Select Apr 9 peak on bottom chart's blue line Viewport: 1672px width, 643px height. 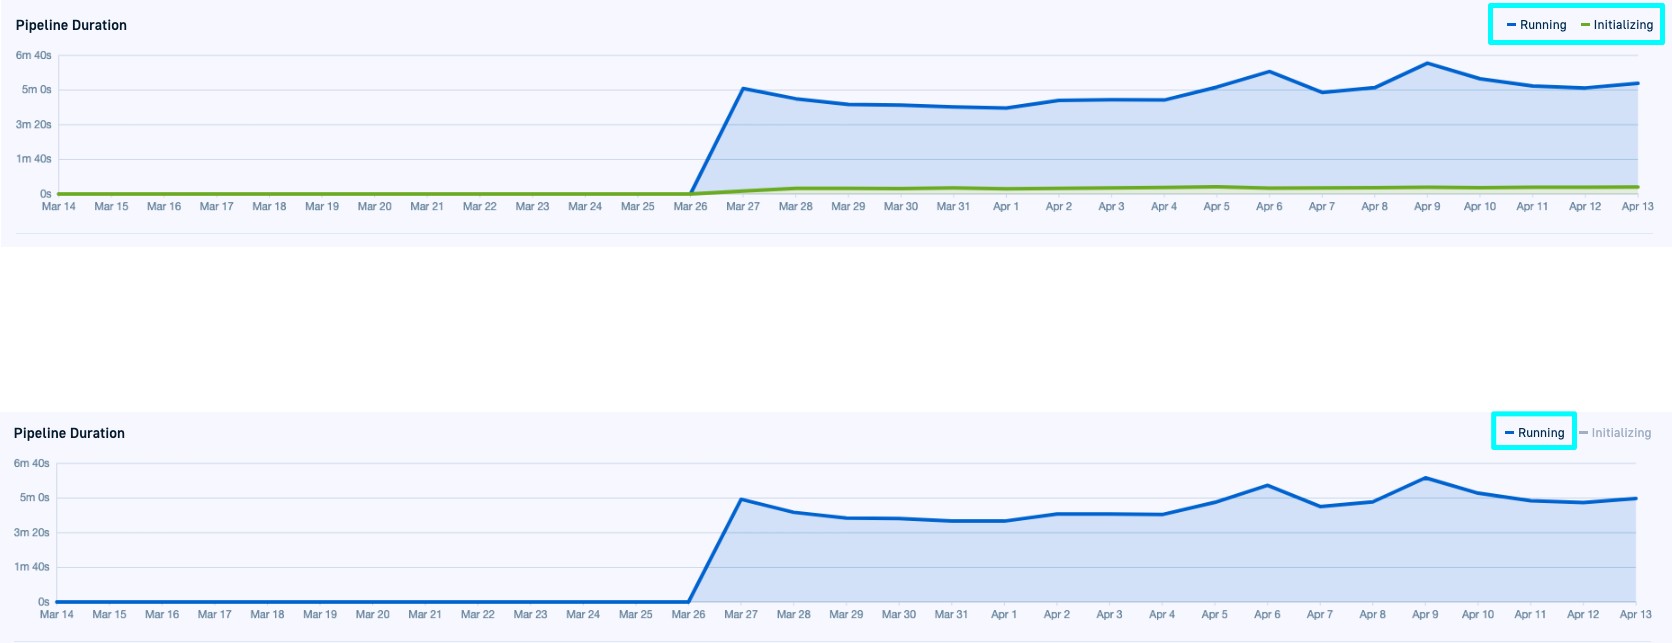click(1425, 477)
